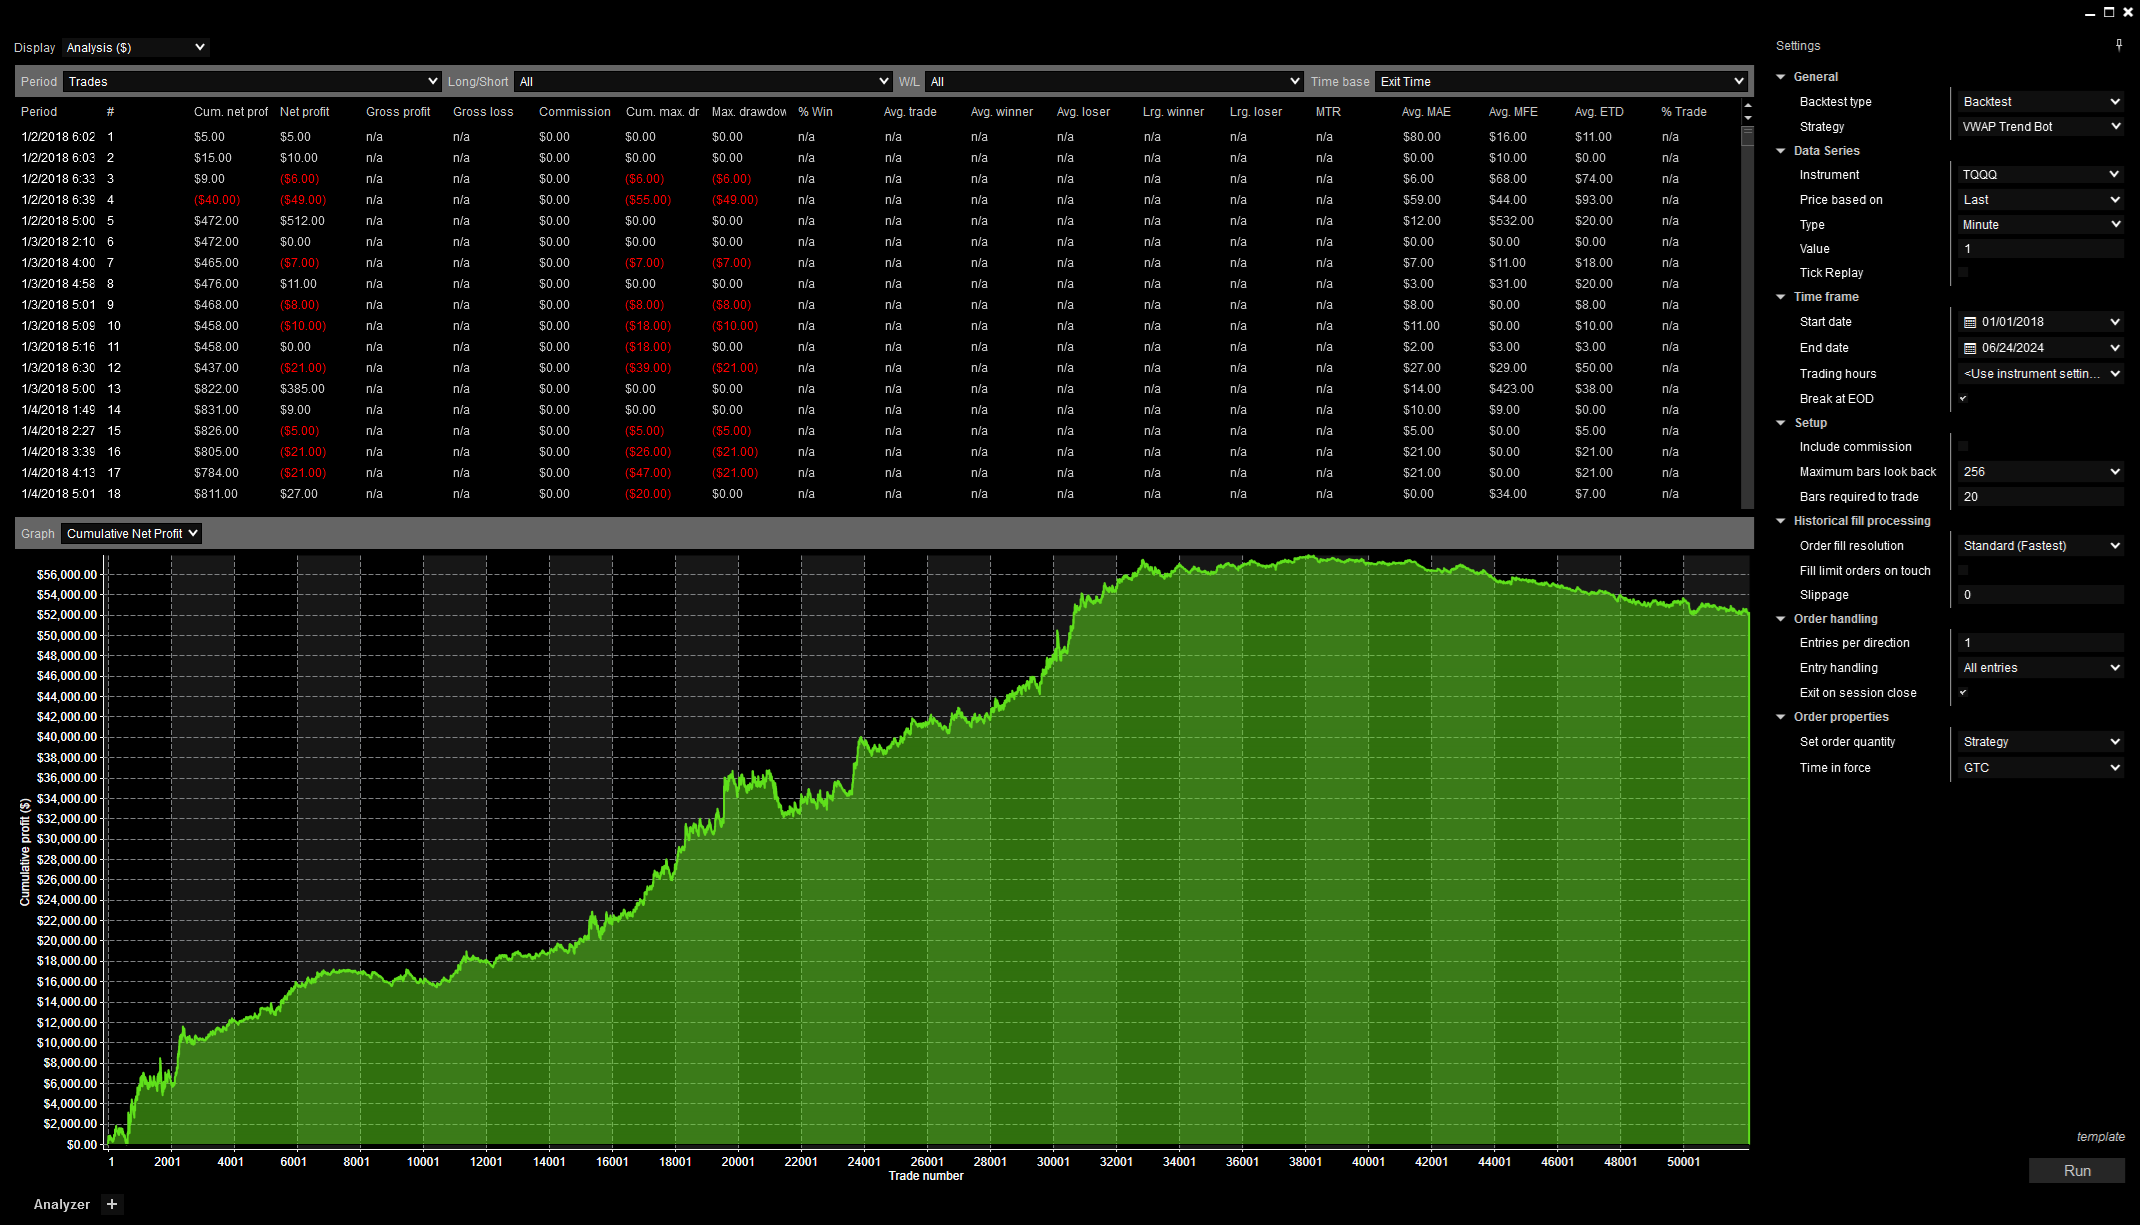Toggle Fill limit orders on touch checkbox
Viewport: 2140px width, 1225px height.
pyautogui.click(x=1963, y=570)
